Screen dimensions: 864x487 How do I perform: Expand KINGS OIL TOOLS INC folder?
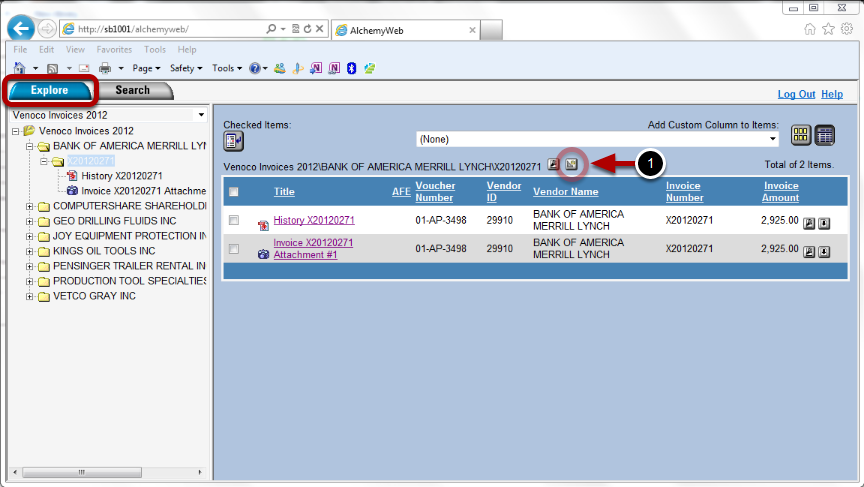point(30,251)
